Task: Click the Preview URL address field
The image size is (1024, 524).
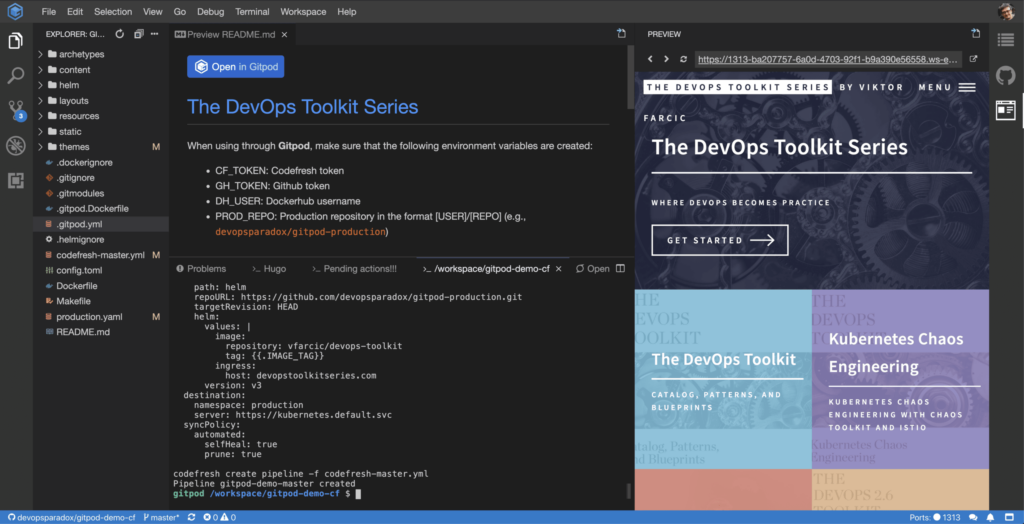Action: pyautogui.click(x=828, y=59)
